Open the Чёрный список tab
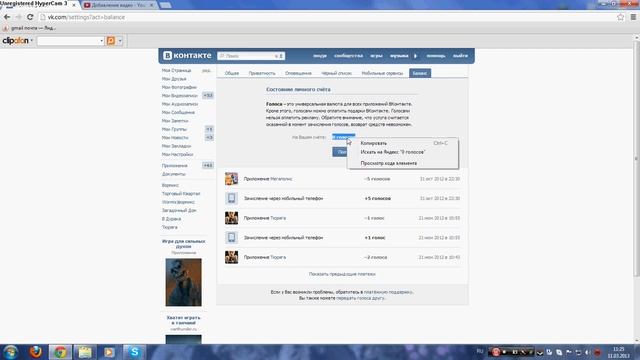 tap(336, 73)
